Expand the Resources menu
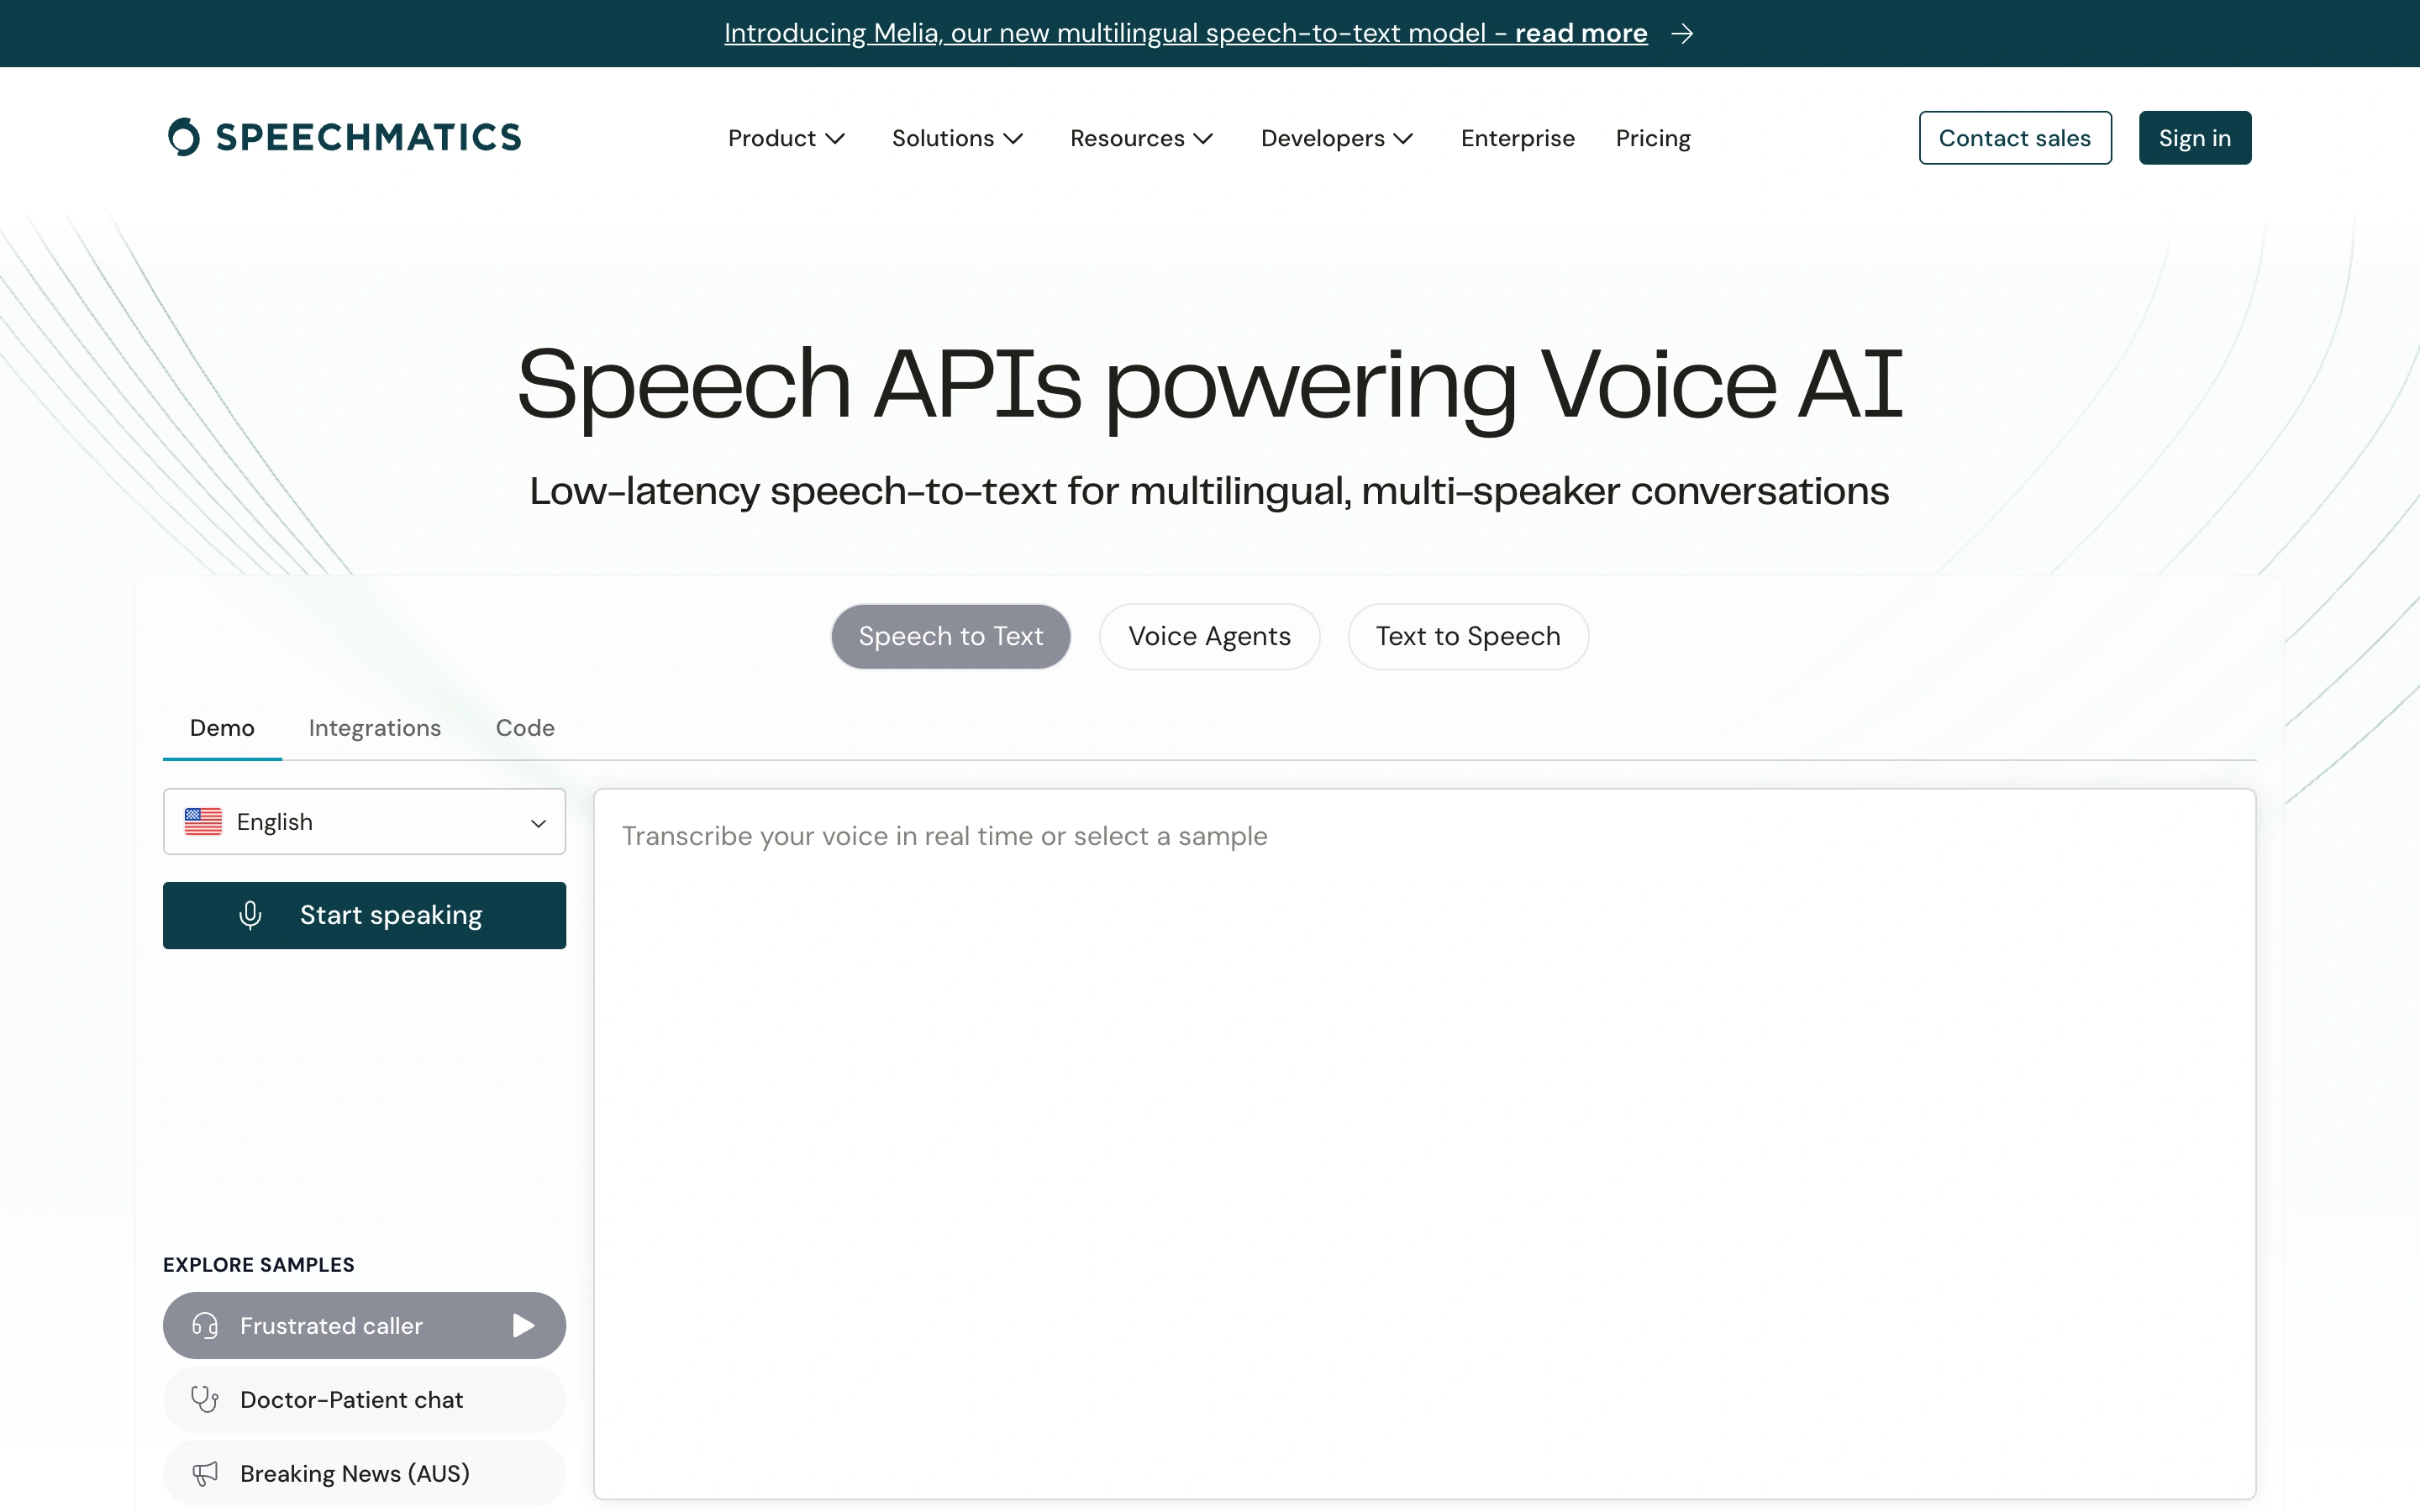The height and width of the screenshot is (1512, 2420). click(1141, 138)
